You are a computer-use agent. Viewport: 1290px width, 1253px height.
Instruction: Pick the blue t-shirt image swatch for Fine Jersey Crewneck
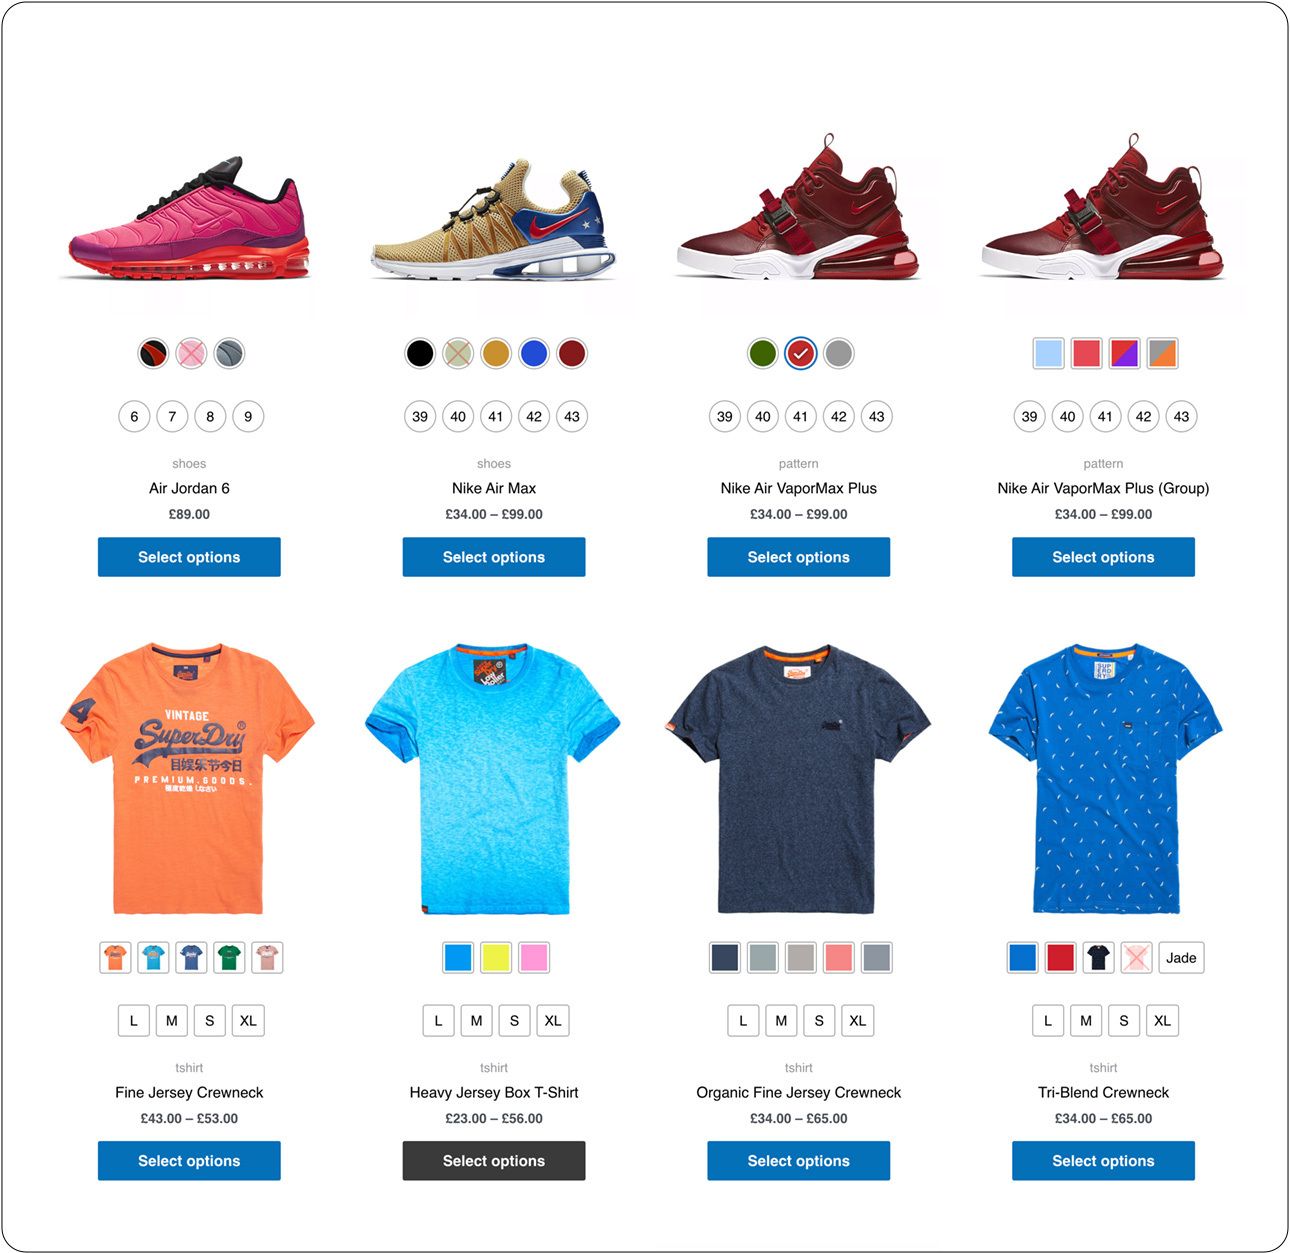click(191, 958)
